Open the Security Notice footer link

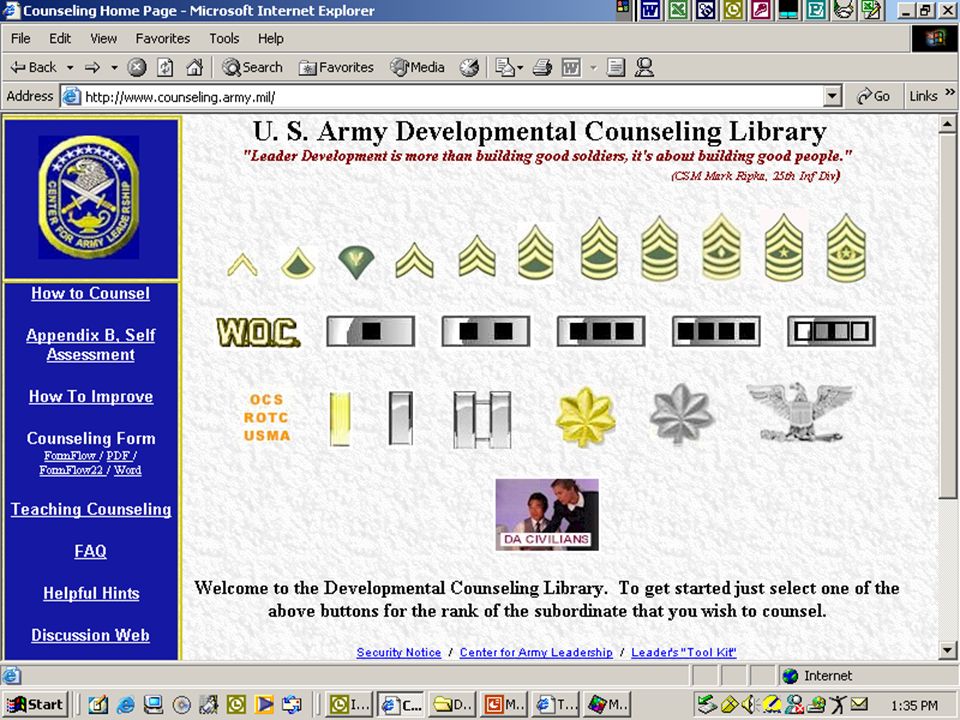point(399,653)
